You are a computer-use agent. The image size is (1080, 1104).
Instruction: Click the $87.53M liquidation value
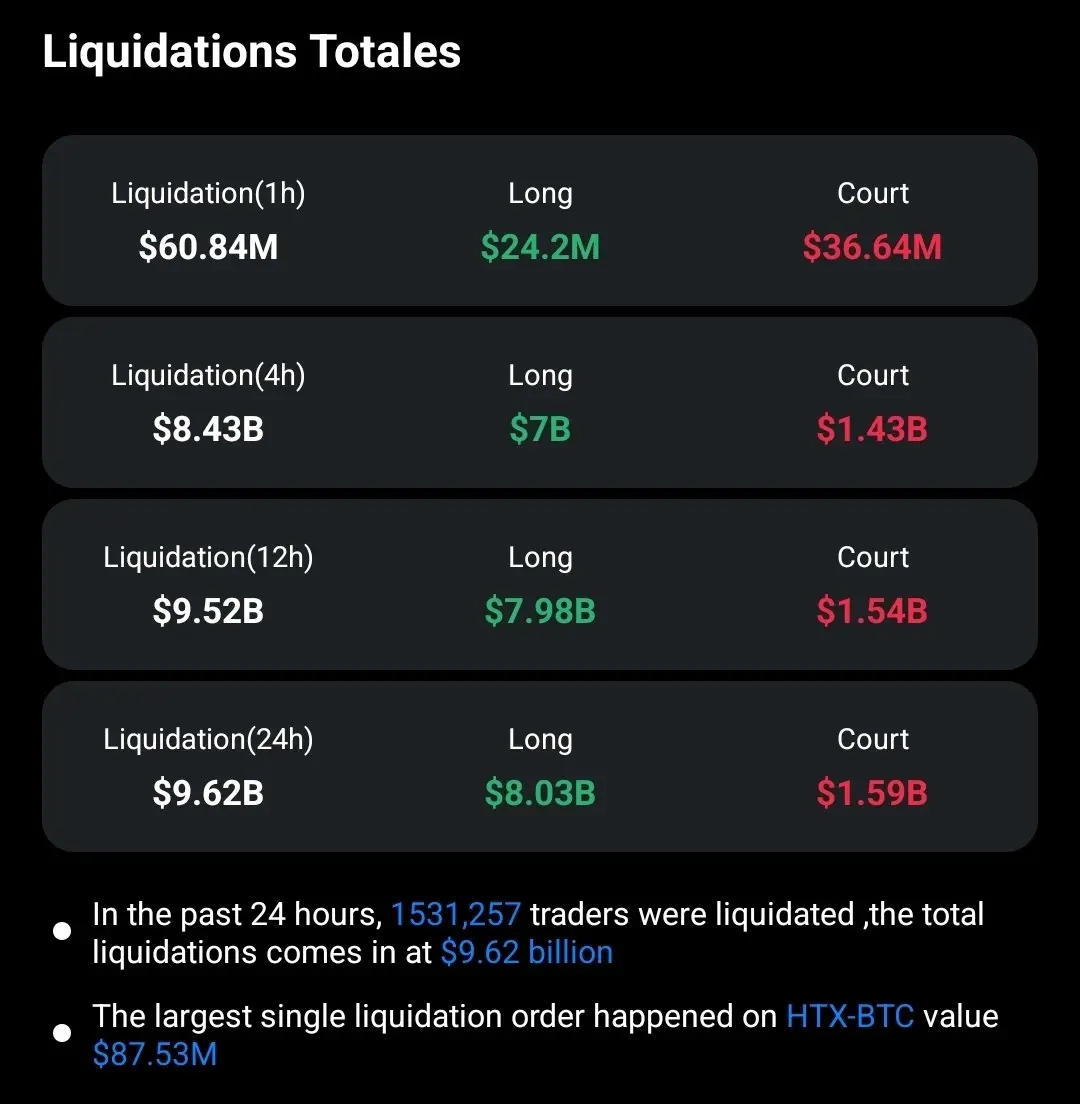[155, 1054]
